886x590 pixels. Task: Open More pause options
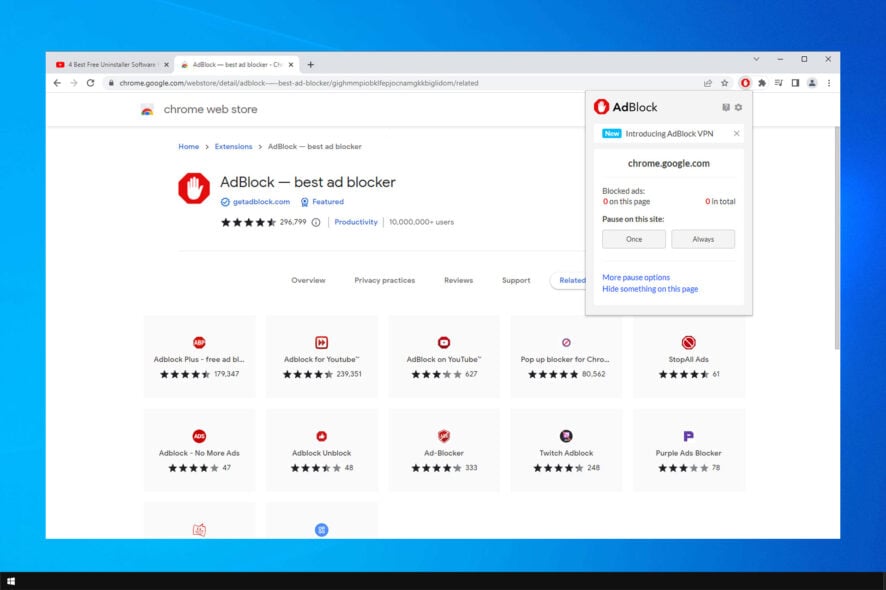636,277
